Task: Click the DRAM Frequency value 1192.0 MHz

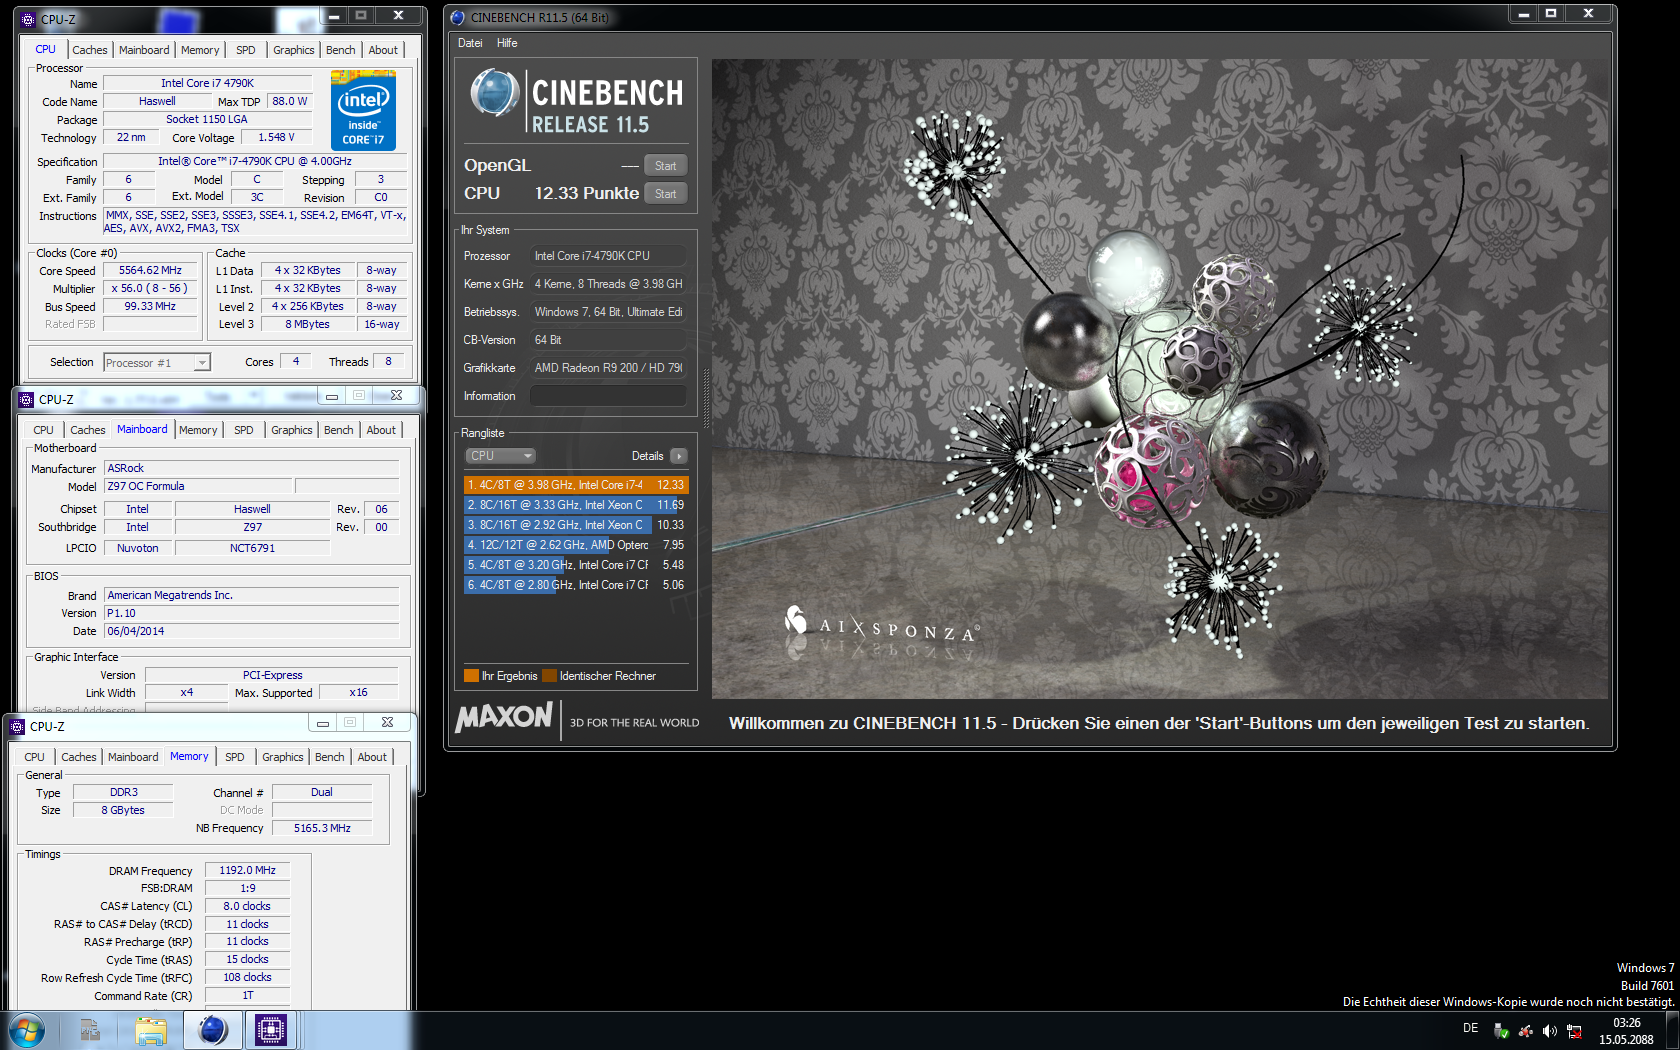Action: coord(247,870)
